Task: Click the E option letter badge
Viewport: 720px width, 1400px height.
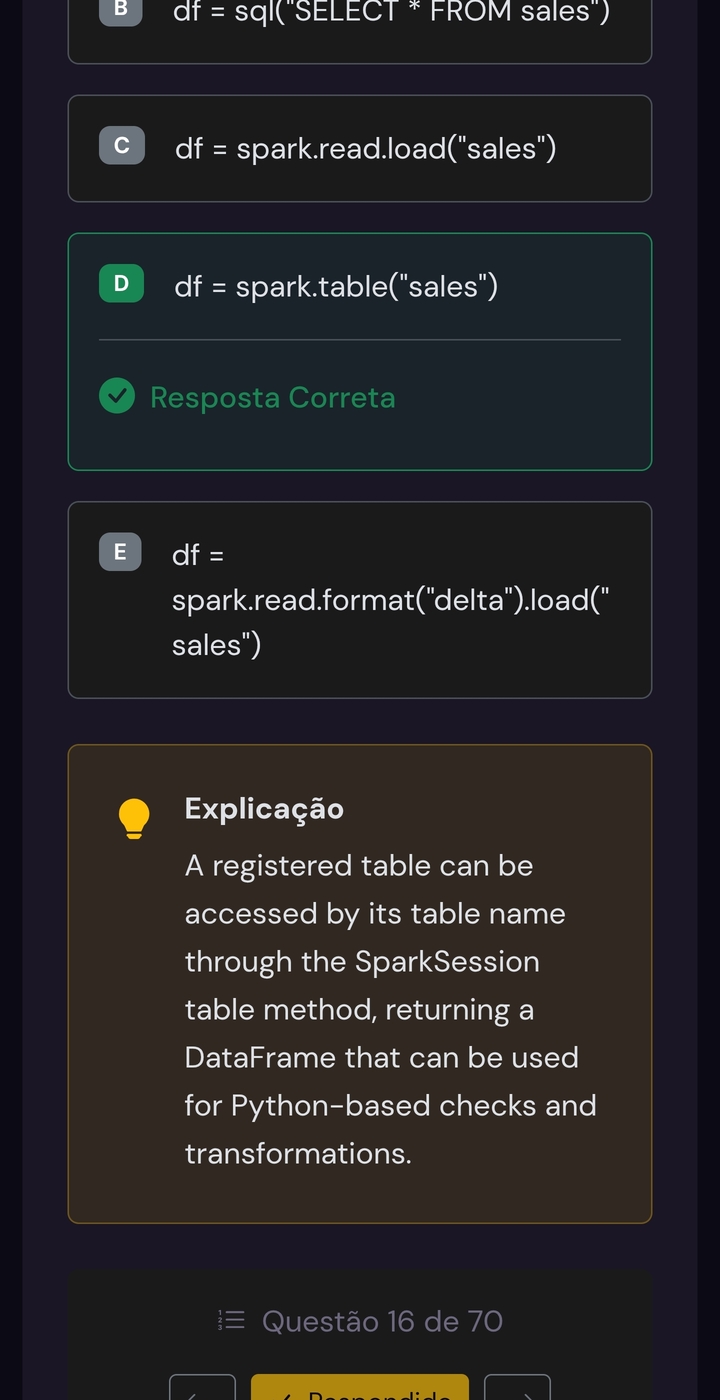Action: [120, 552]
